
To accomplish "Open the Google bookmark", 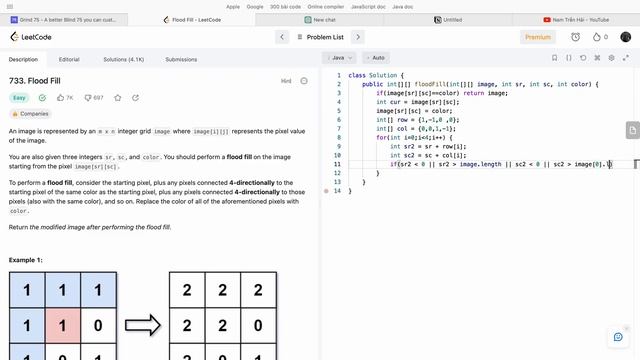I will 255,7.
